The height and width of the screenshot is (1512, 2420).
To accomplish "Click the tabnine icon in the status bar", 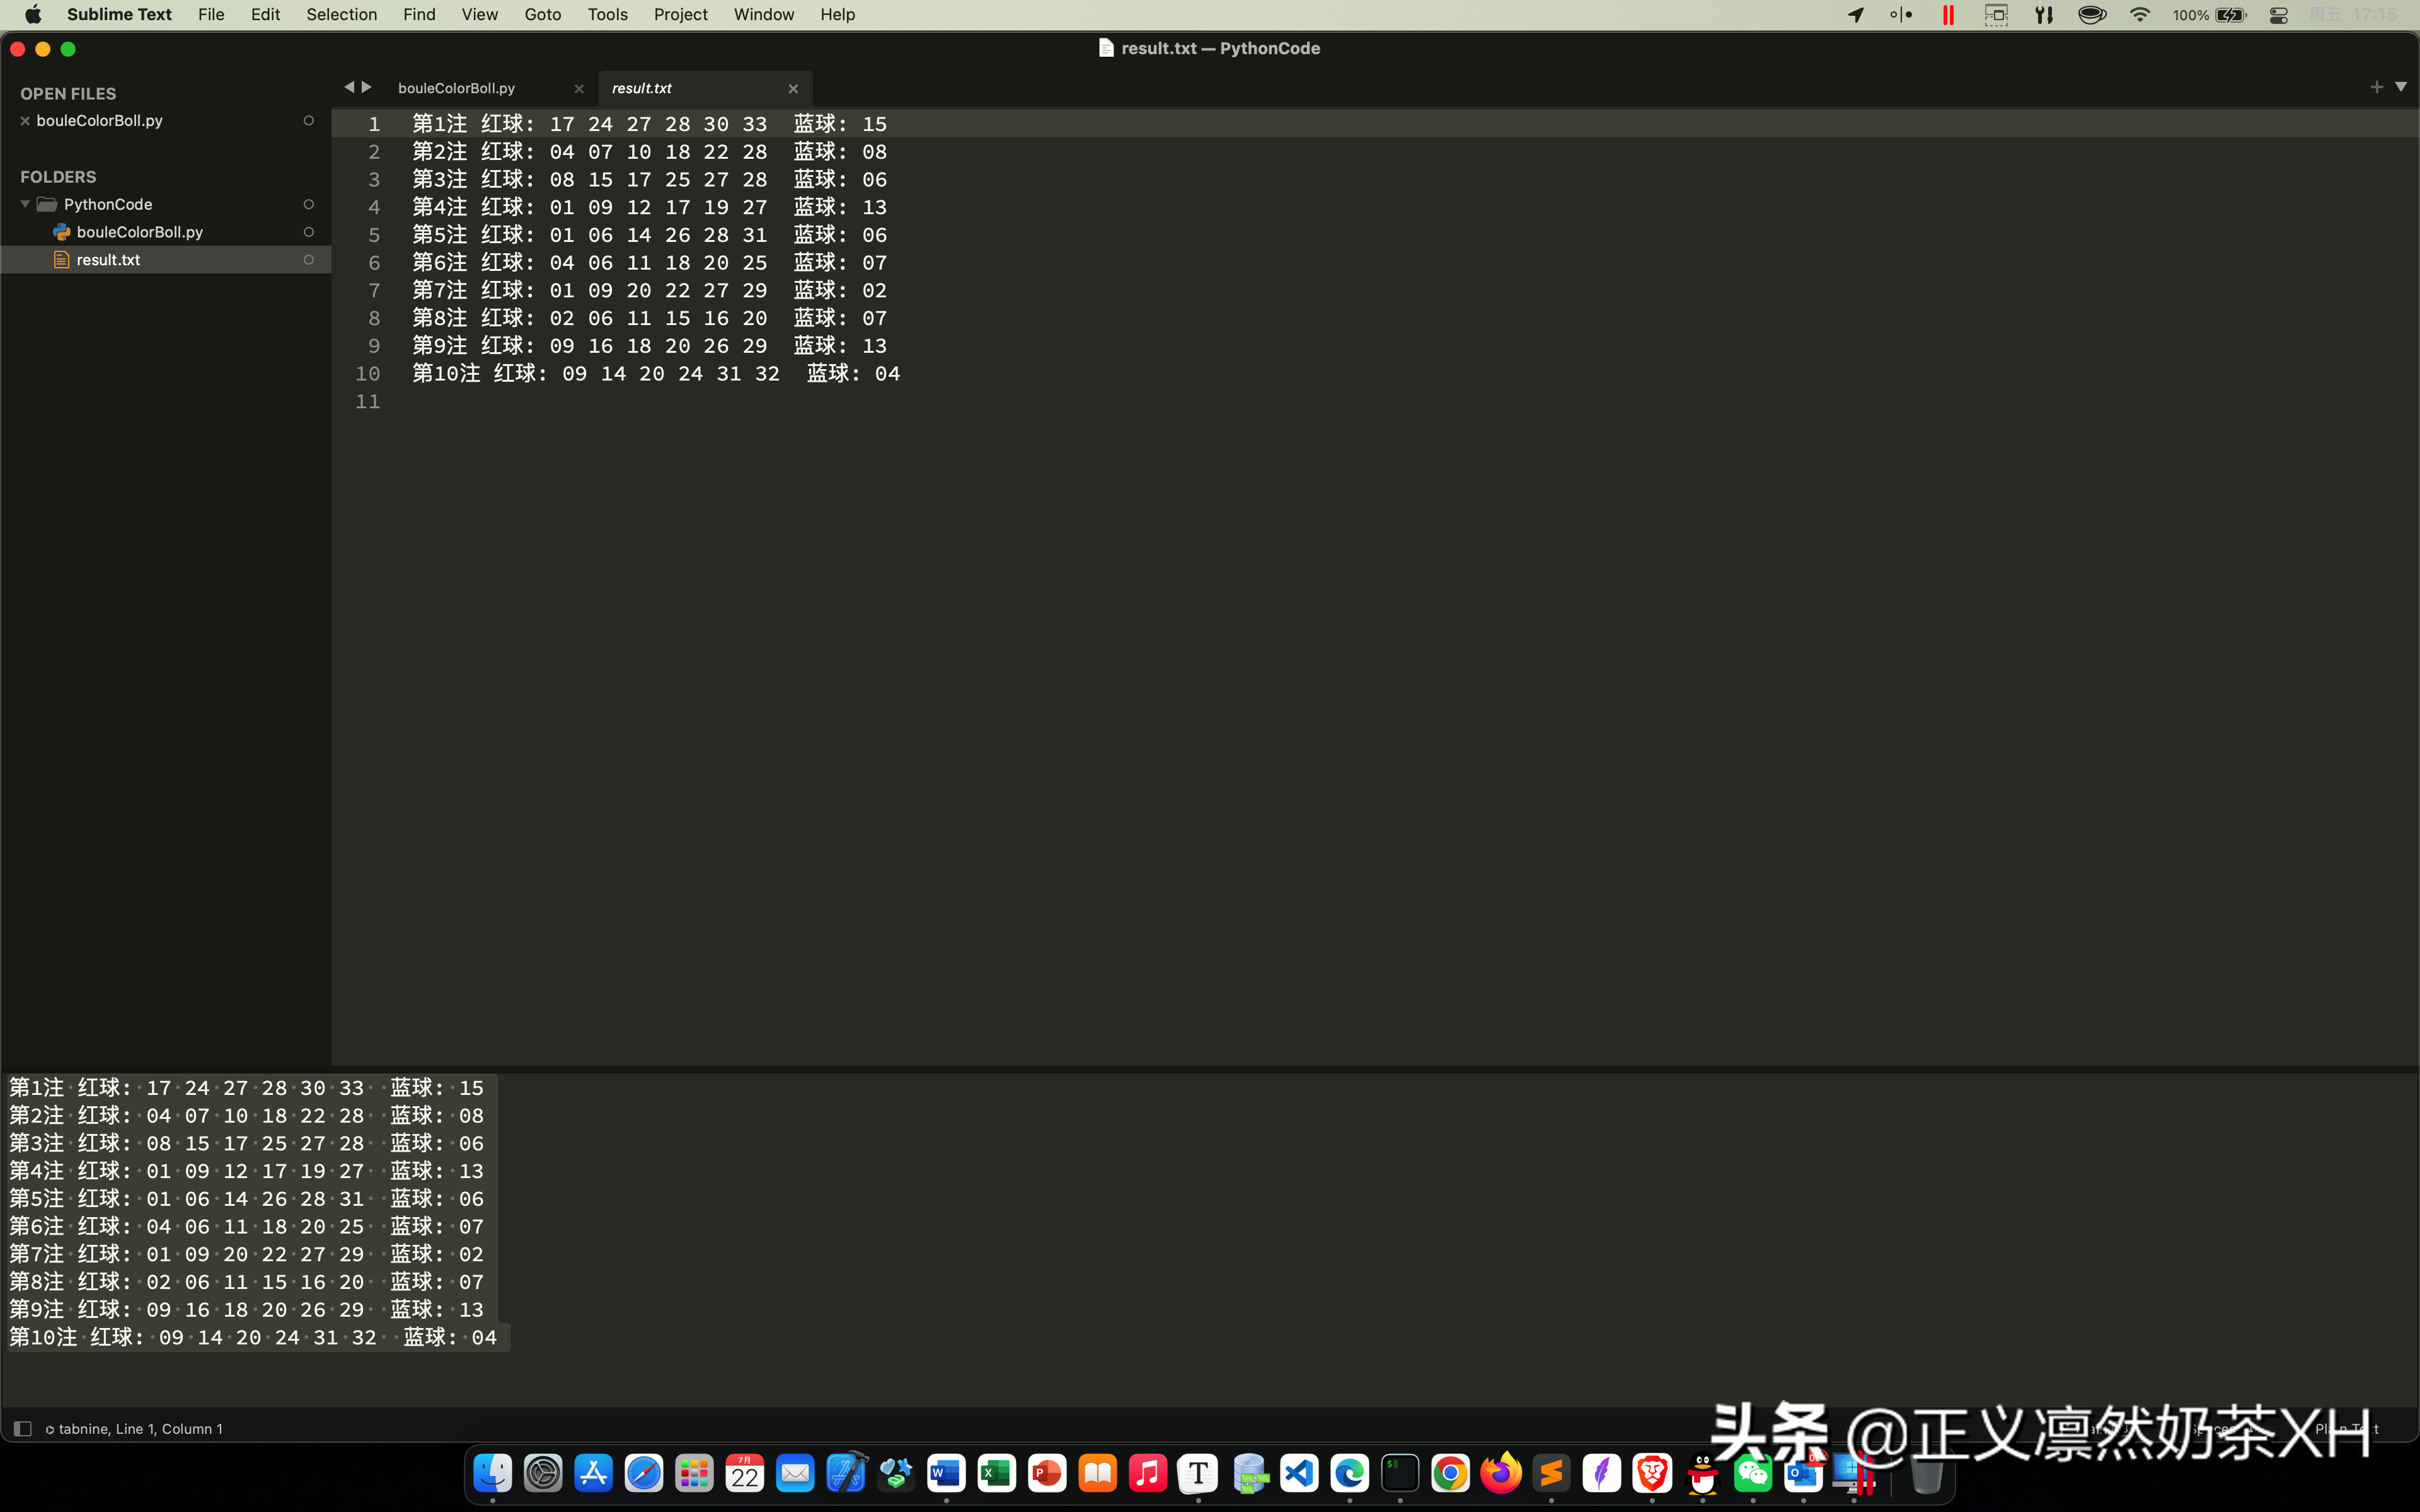I will pyautogui.click(x=49, y=1428).
